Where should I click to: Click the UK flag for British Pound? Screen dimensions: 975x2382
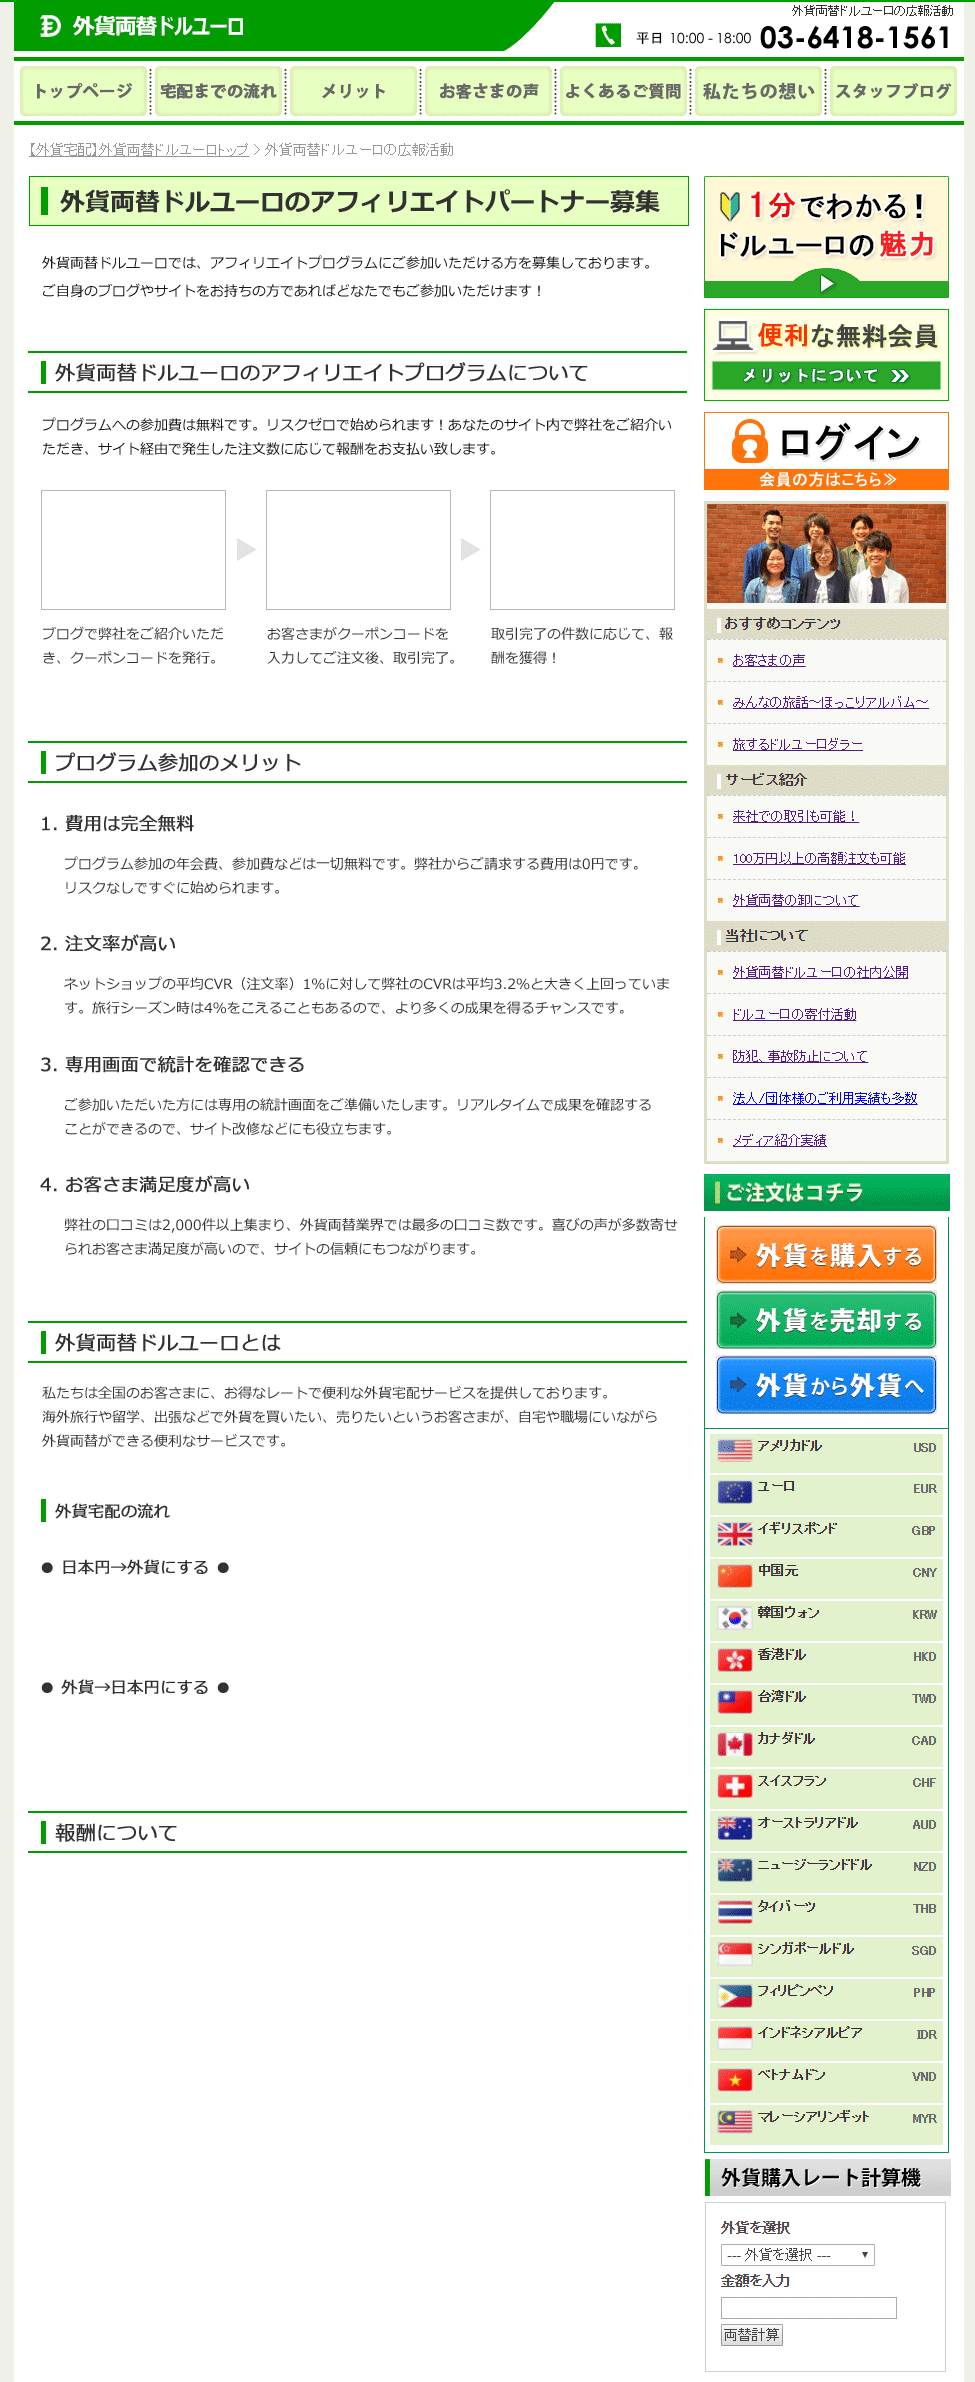click(x=734, y=1534)
